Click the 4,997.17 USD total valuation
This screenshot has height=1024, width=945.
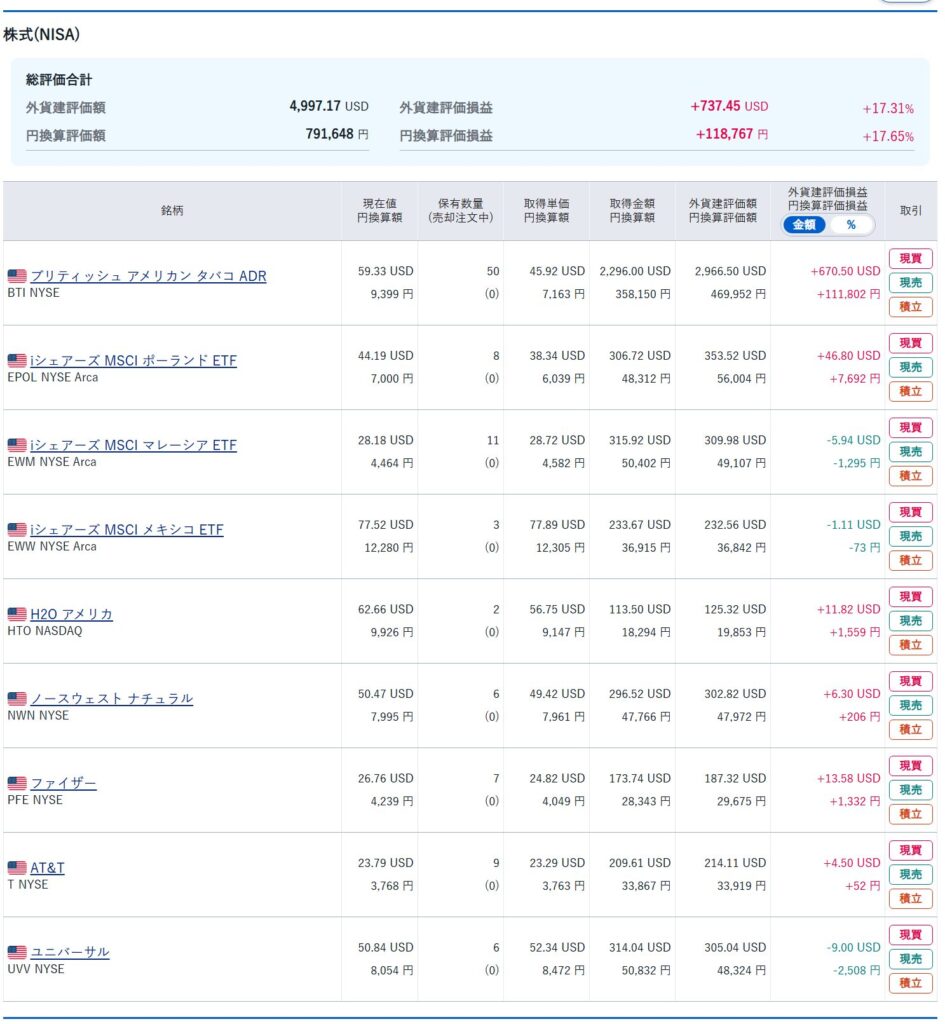[x=329, y=106]
